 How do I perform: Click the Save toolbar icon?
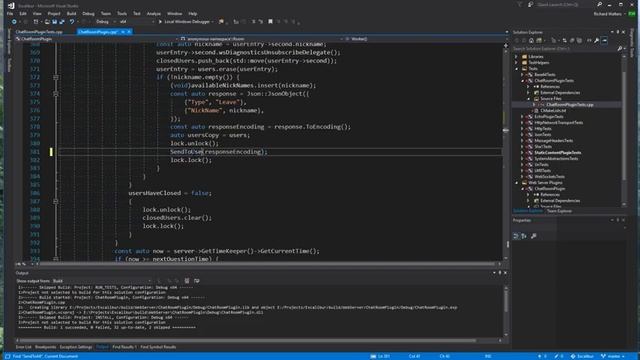pyautogui.click(x=54, y=22)
